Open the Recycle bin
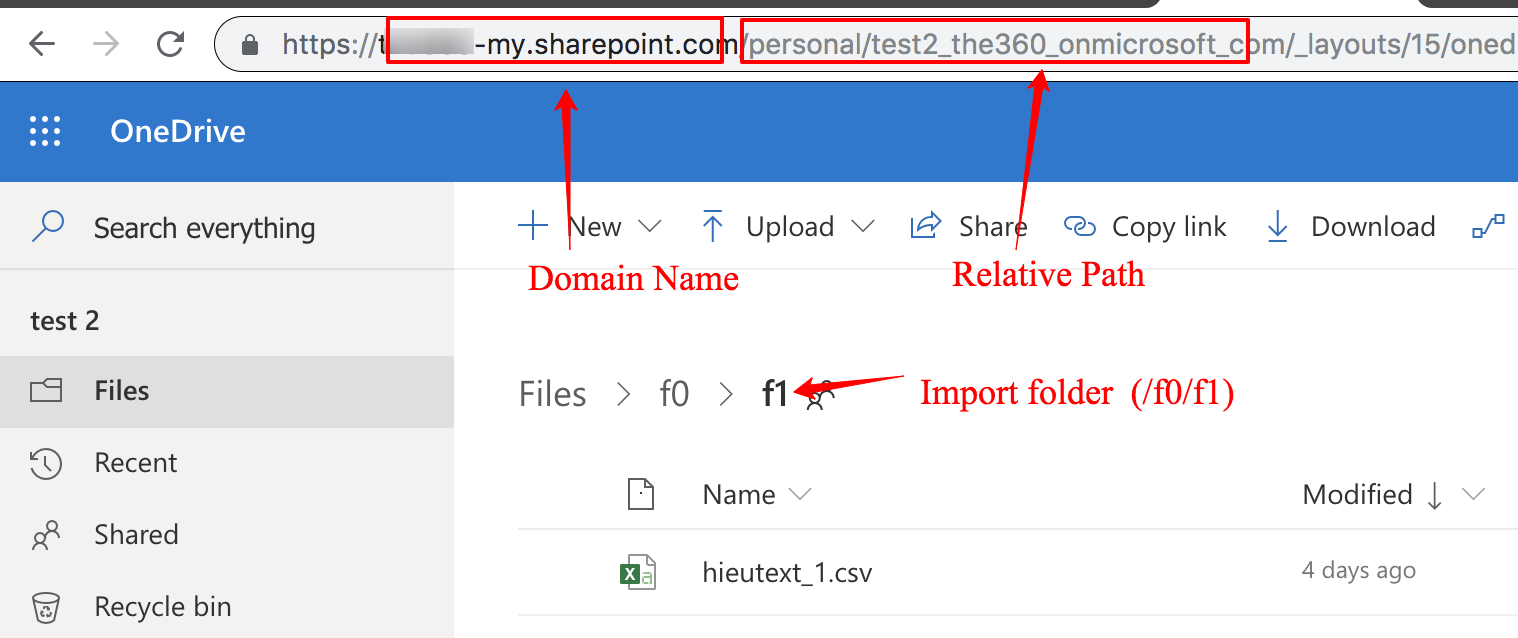 click(162, 607)
